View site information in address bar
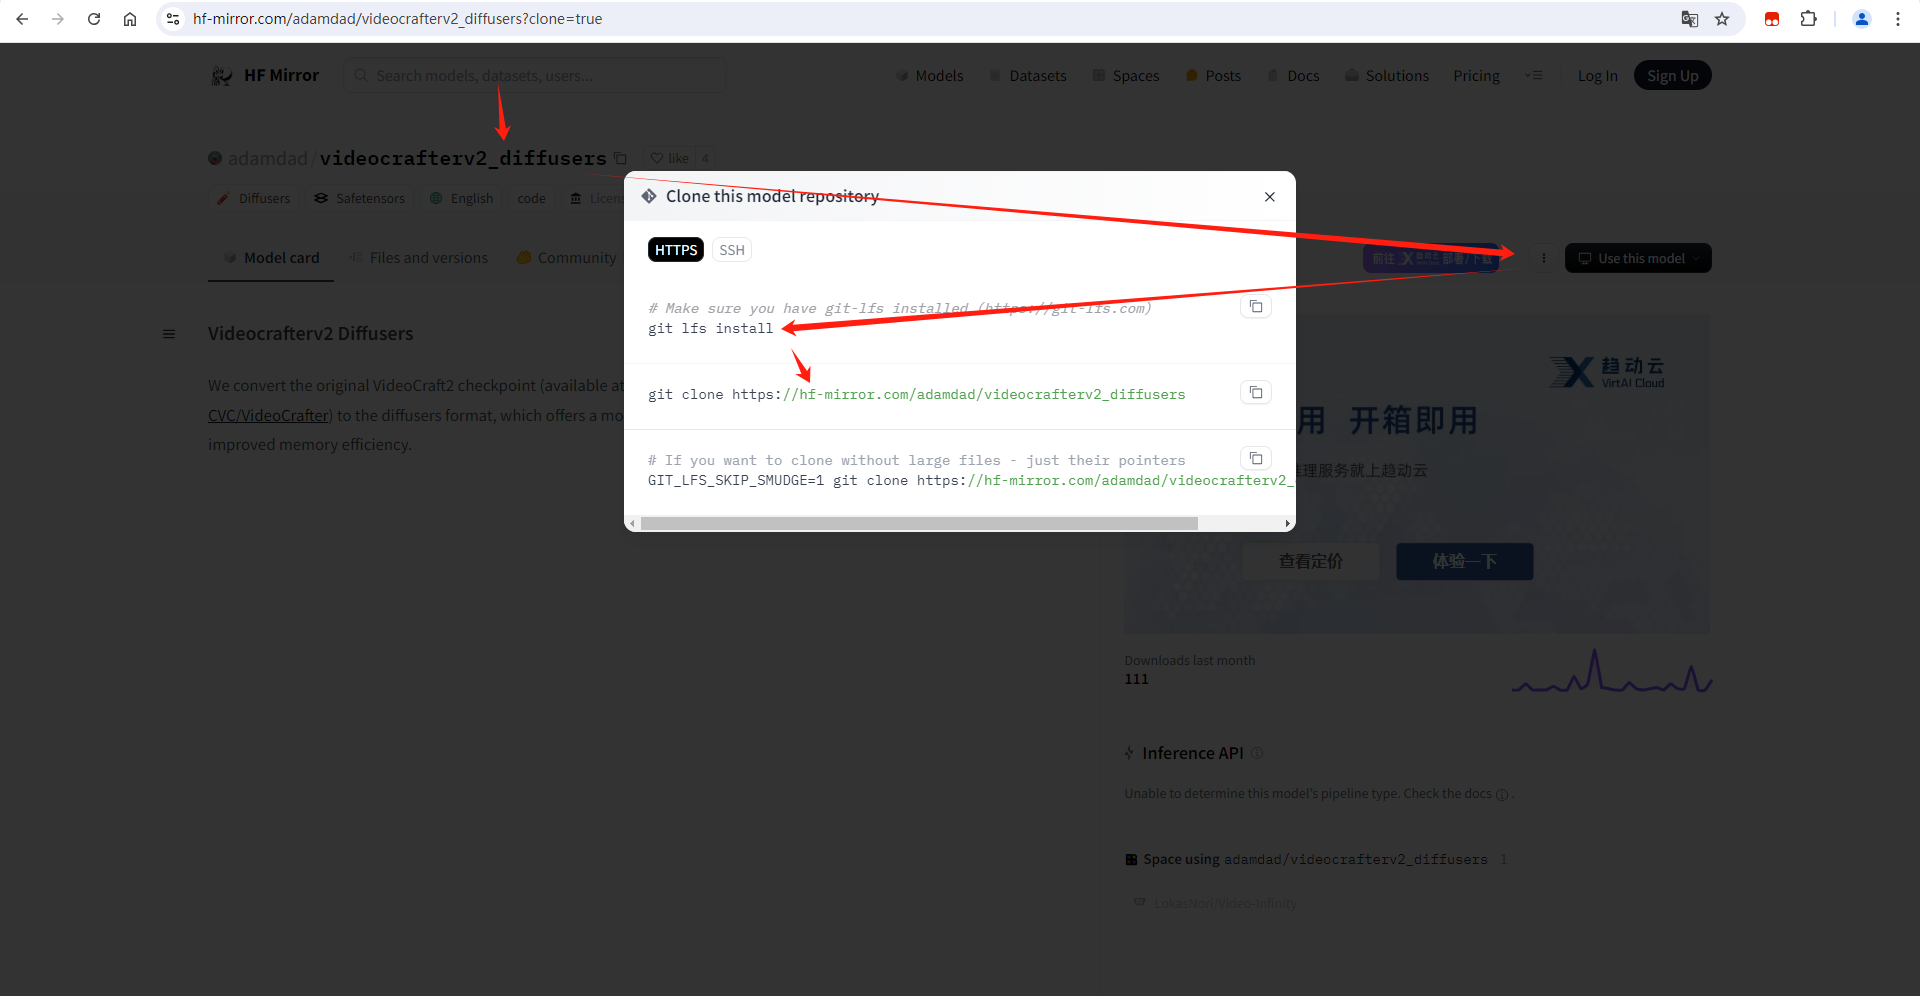The image size is (1920, 996). pos(173,19)
